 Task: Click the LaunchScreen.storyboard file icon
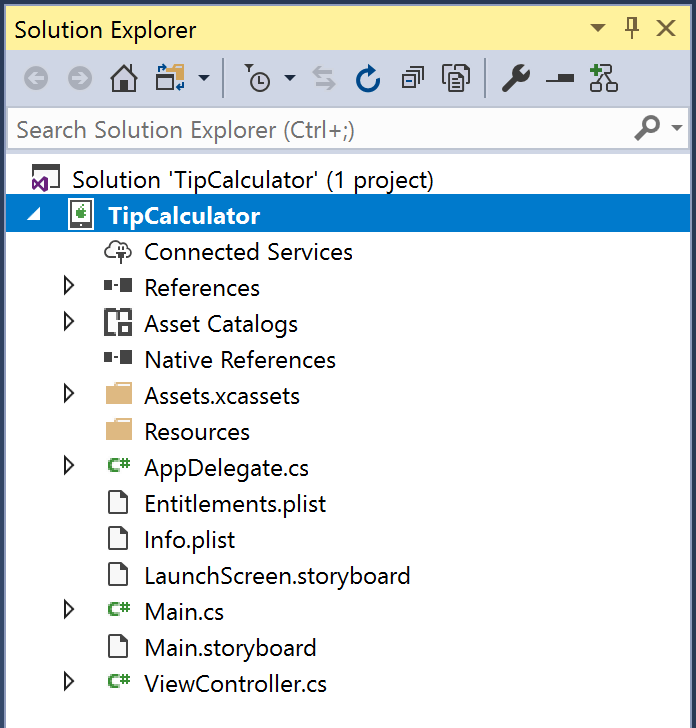coord(118,574)
